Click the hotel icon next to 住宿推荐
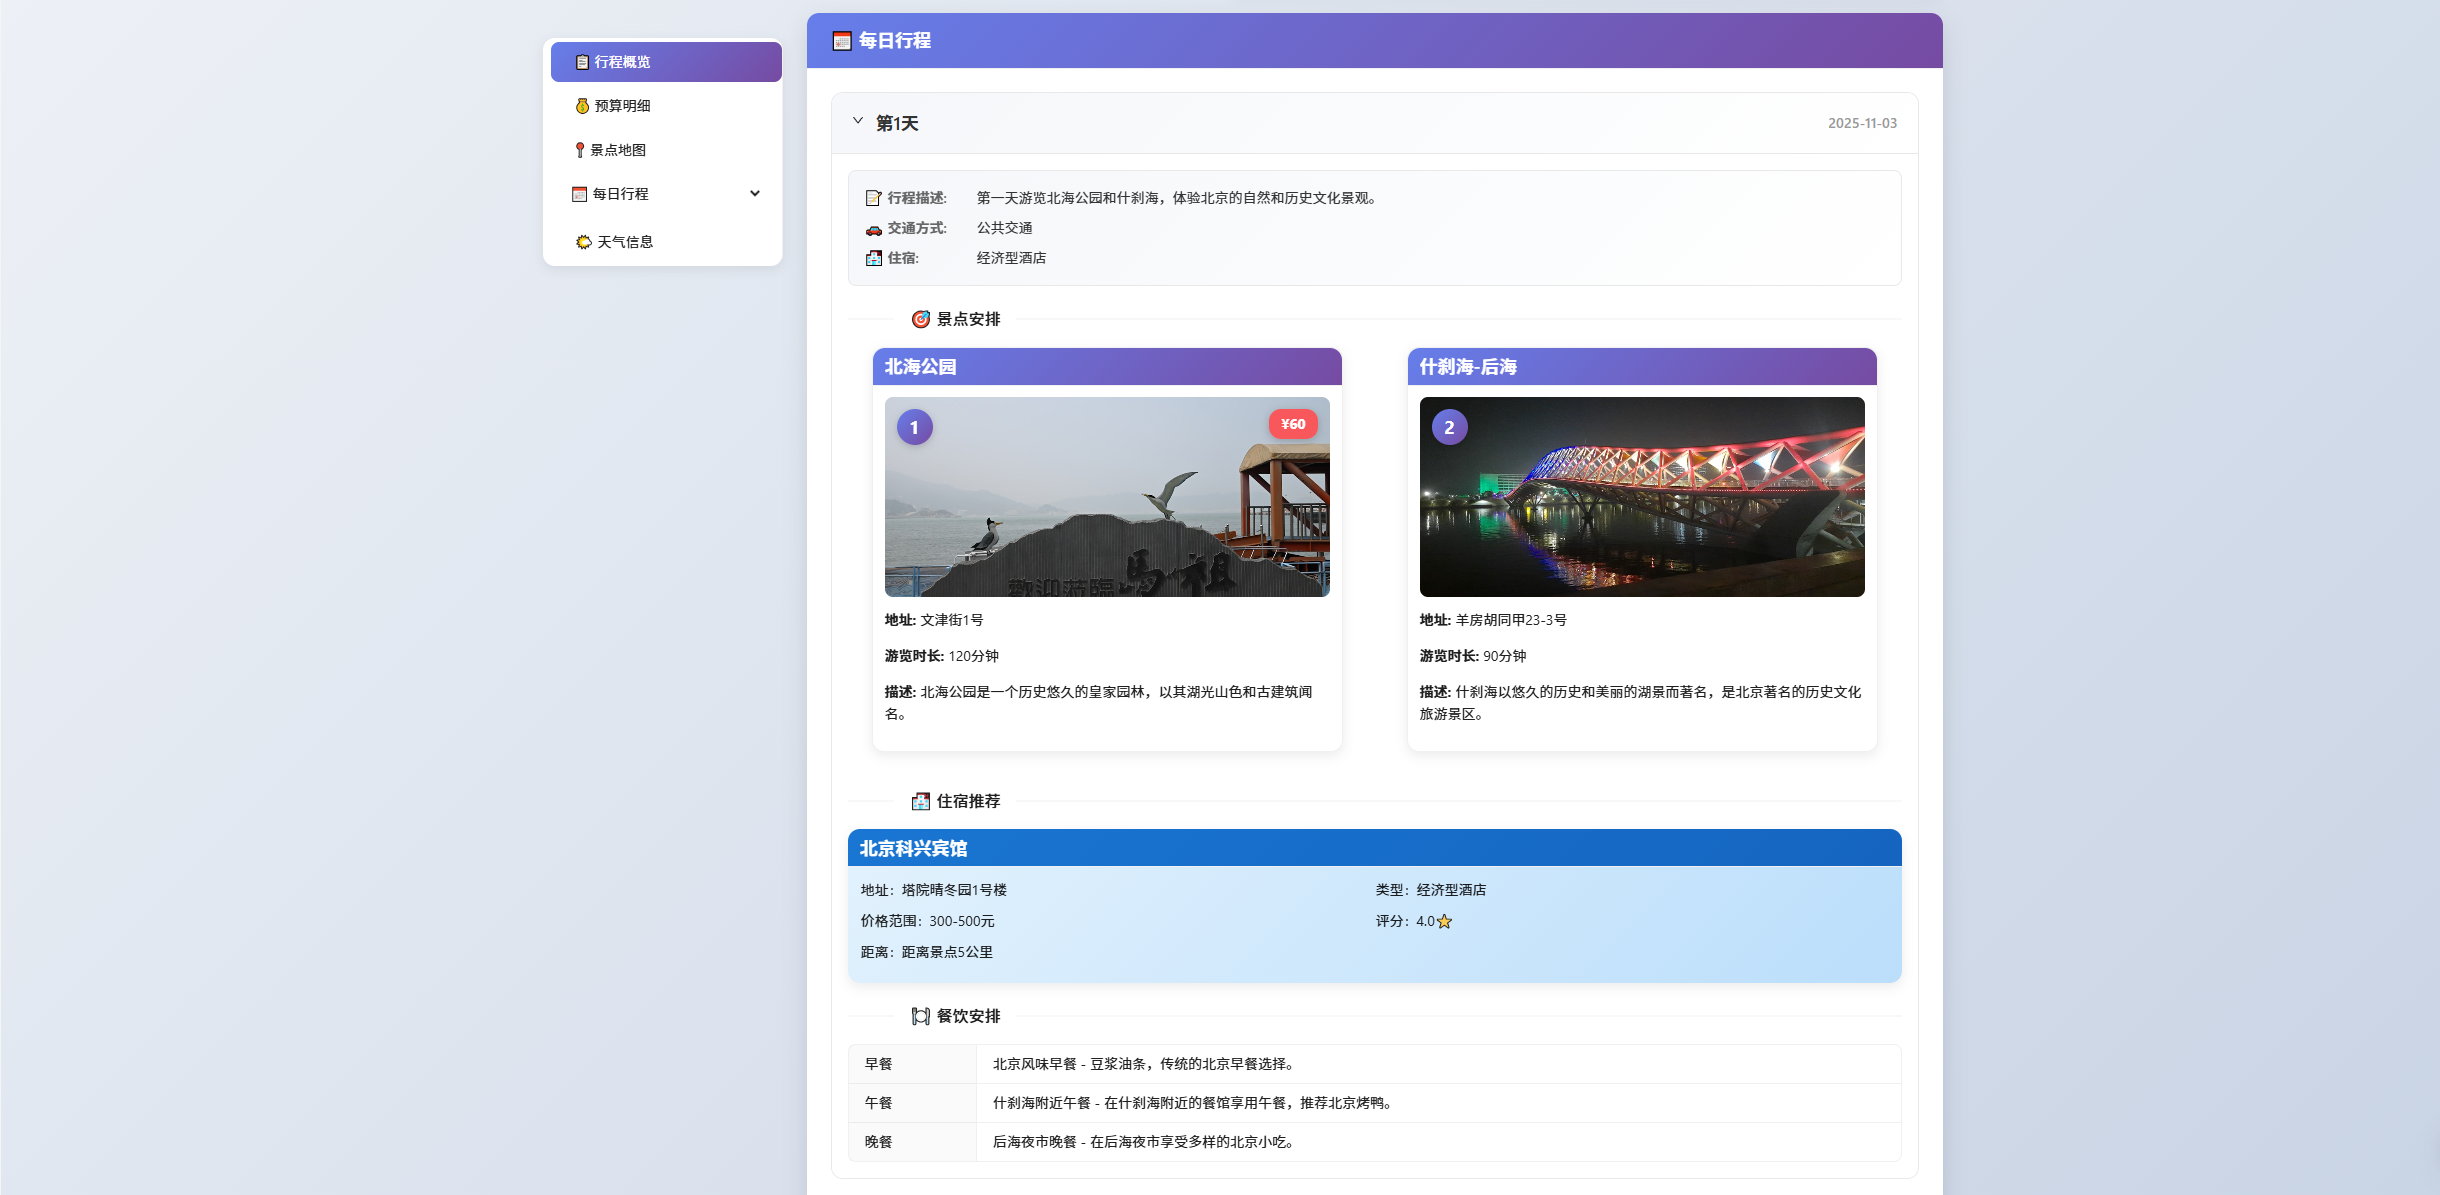The image size is (2440, 1195). pos(919,801)
